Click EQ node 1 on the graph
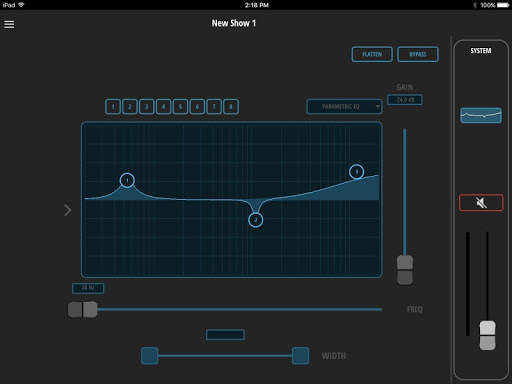Viewport: 512px width, 384px height. 127,180
